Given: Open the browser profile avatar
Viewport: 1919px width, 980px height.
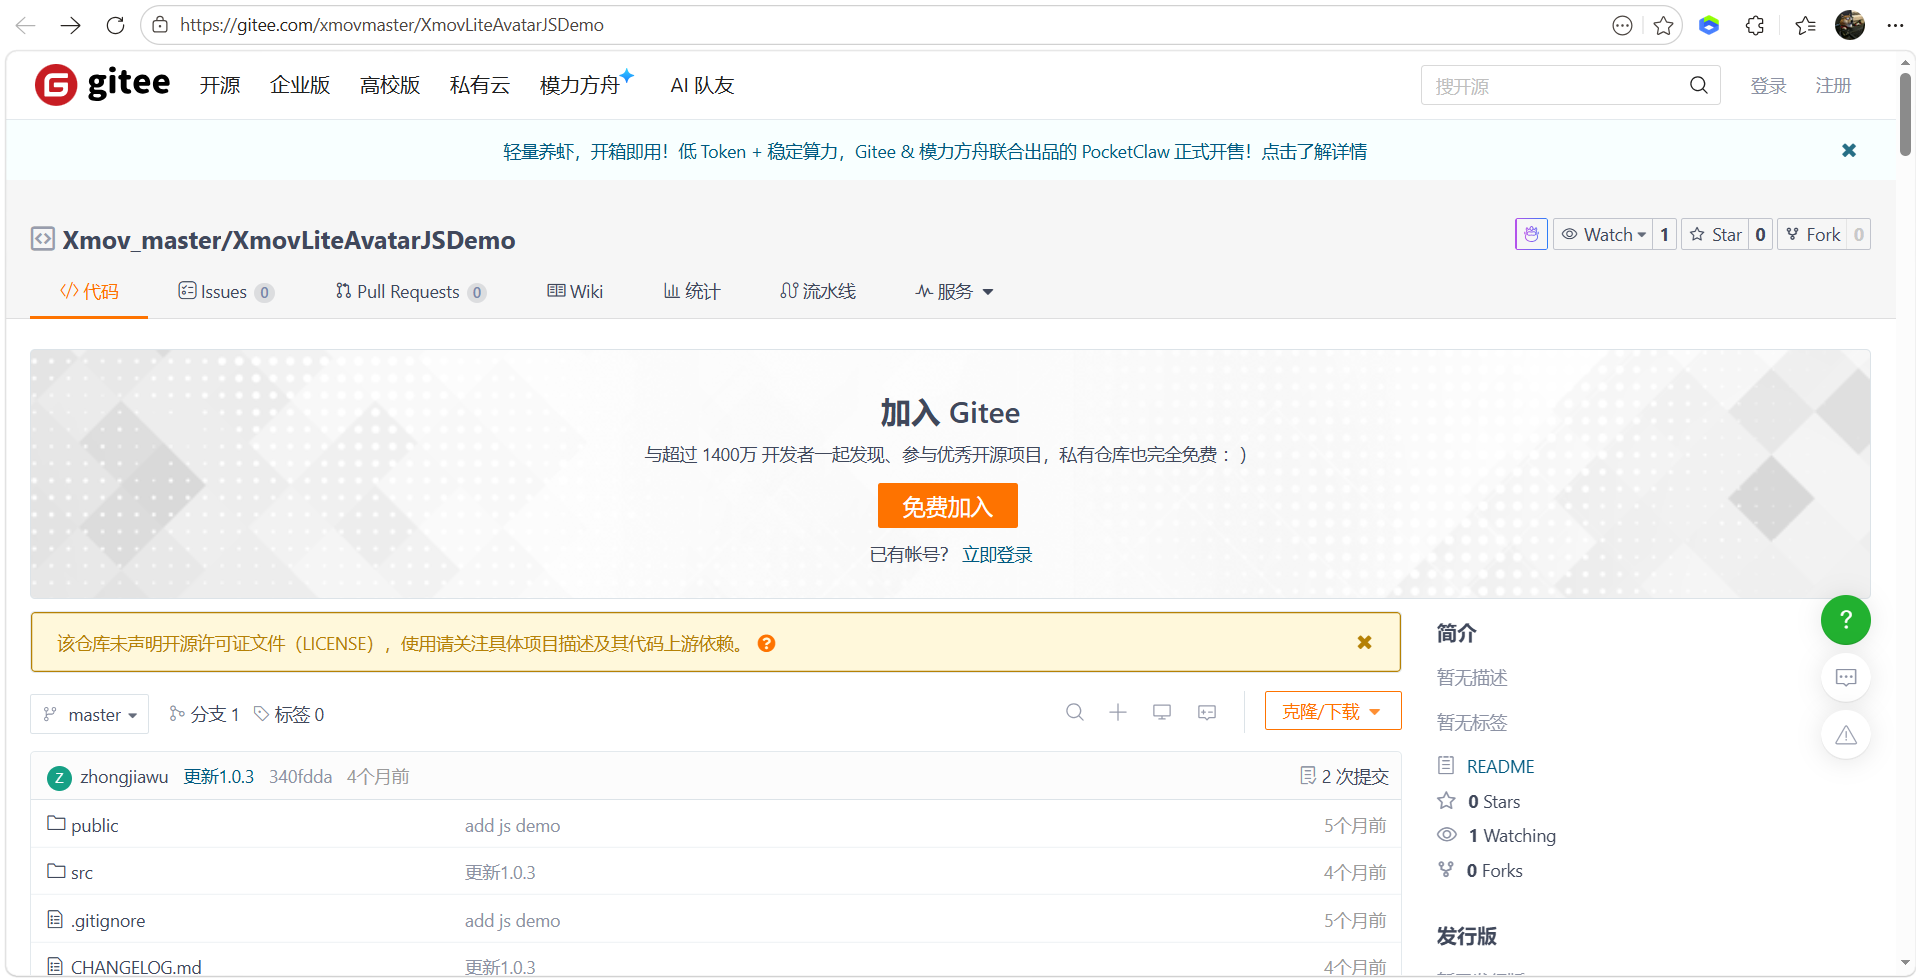Looking at the screenshot, I should (1850, 25).
